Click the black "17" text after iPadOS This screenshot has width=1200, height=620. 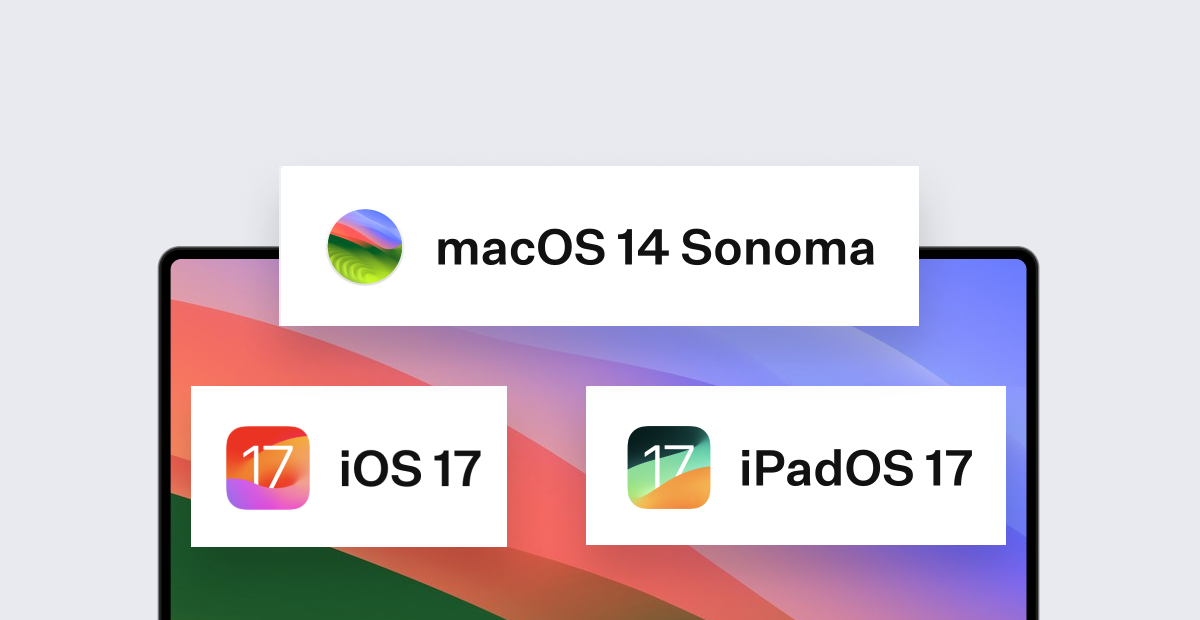click(x=947, y=468)
